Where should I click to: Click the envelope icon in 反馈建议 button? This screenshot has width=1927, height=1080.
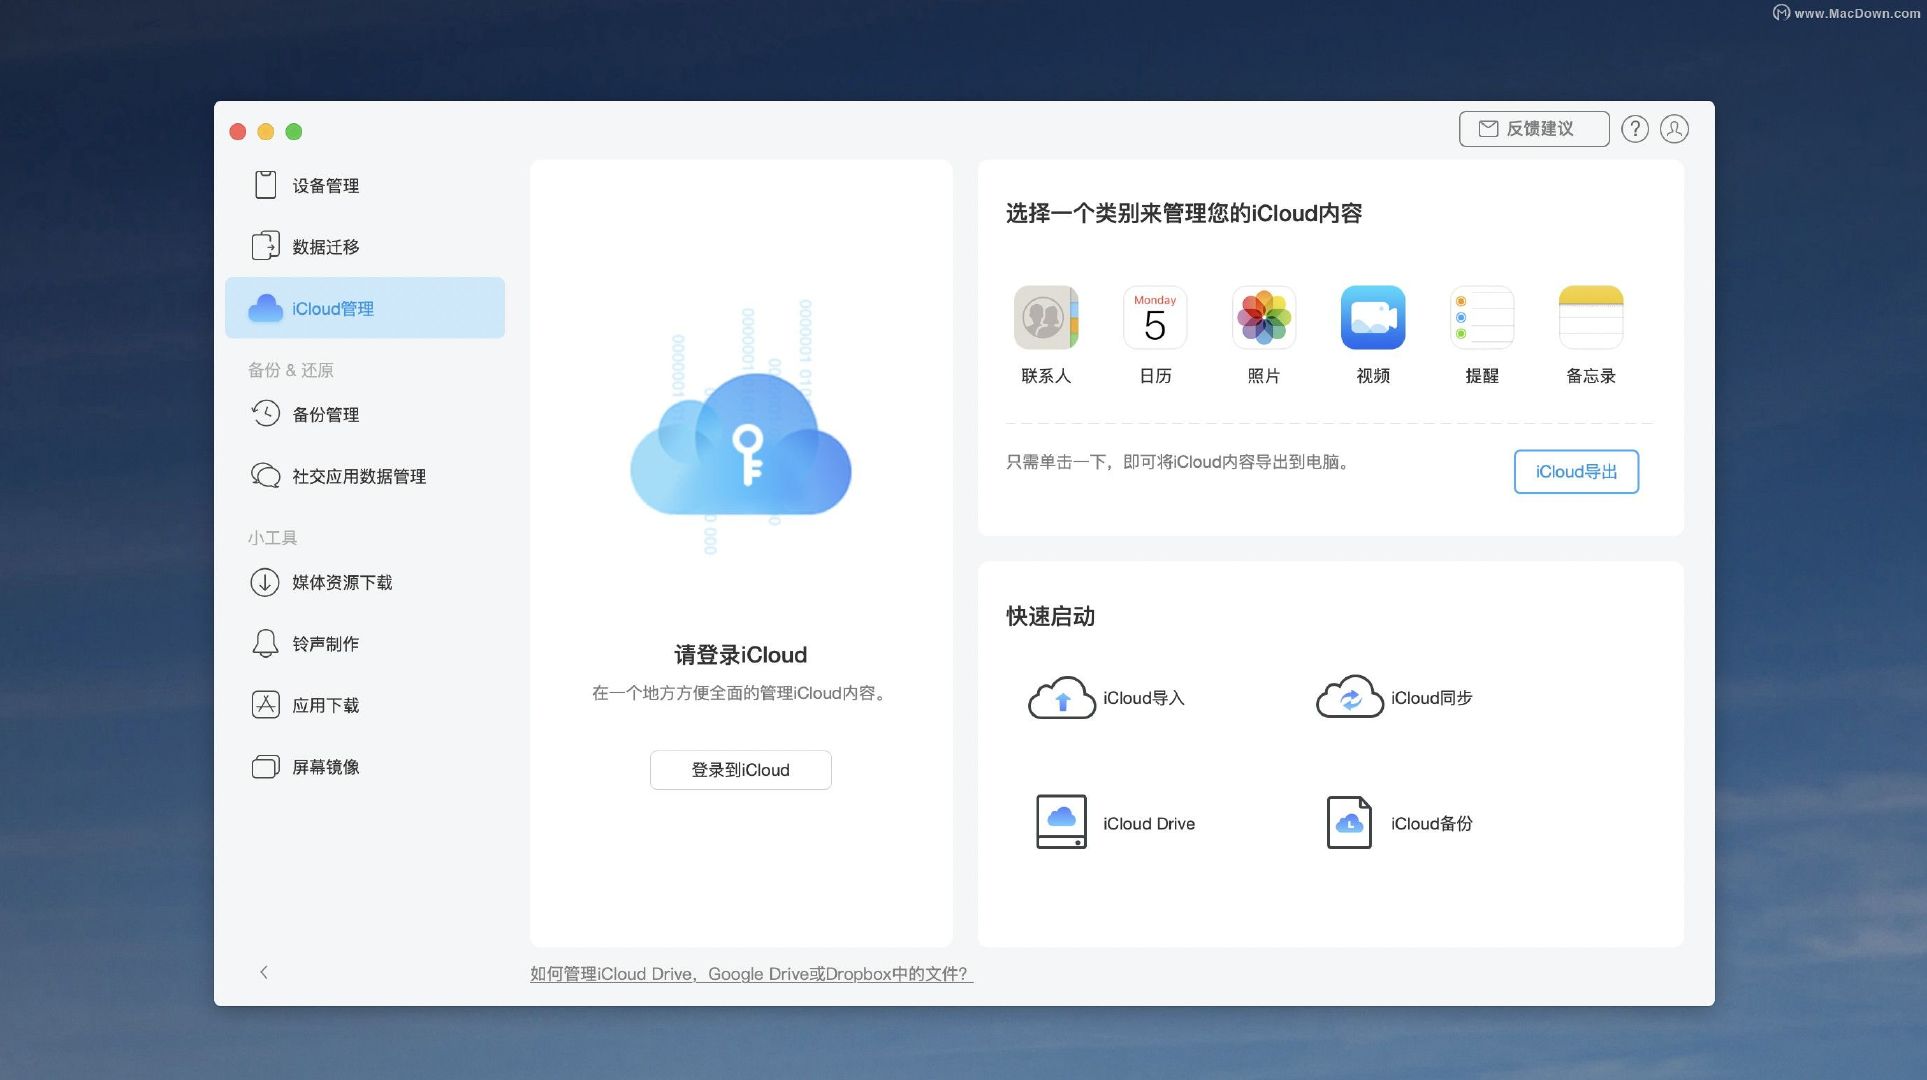click(x=1488, y=129)
